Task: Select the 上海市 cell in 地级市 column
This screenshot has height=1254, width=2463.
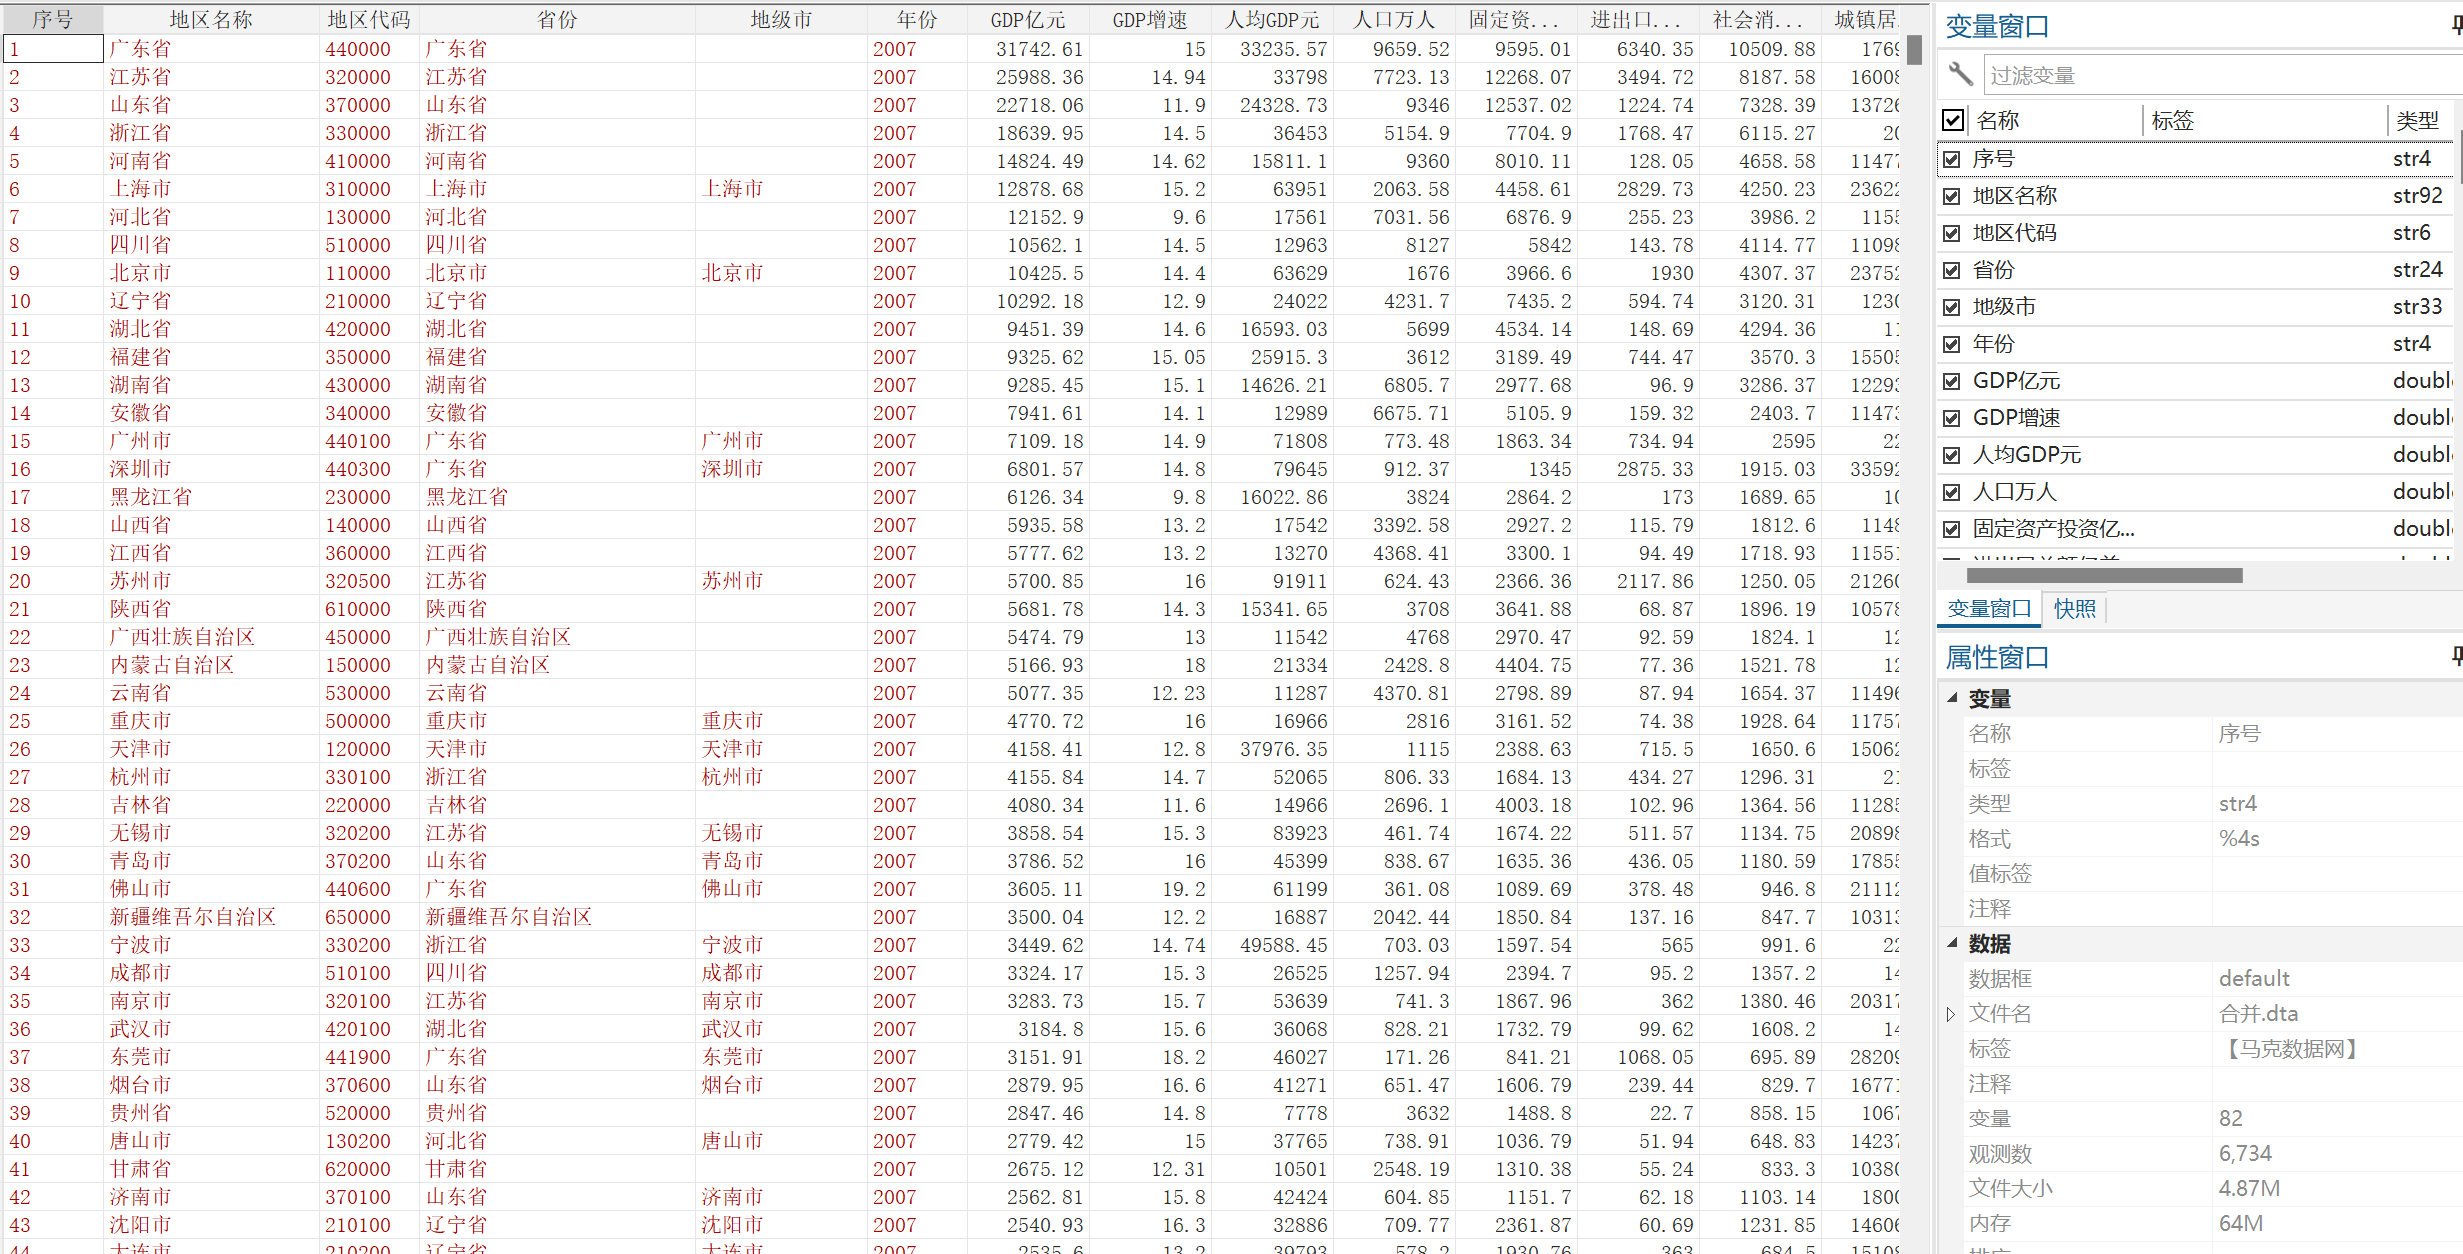Action: (732, 189)
